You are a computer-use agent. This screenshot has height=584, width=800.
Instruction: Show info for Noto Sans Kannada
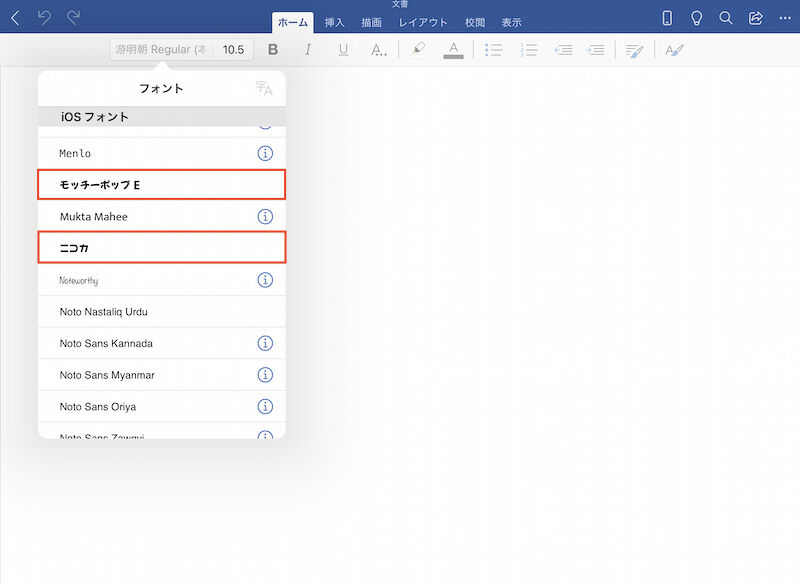265,343
